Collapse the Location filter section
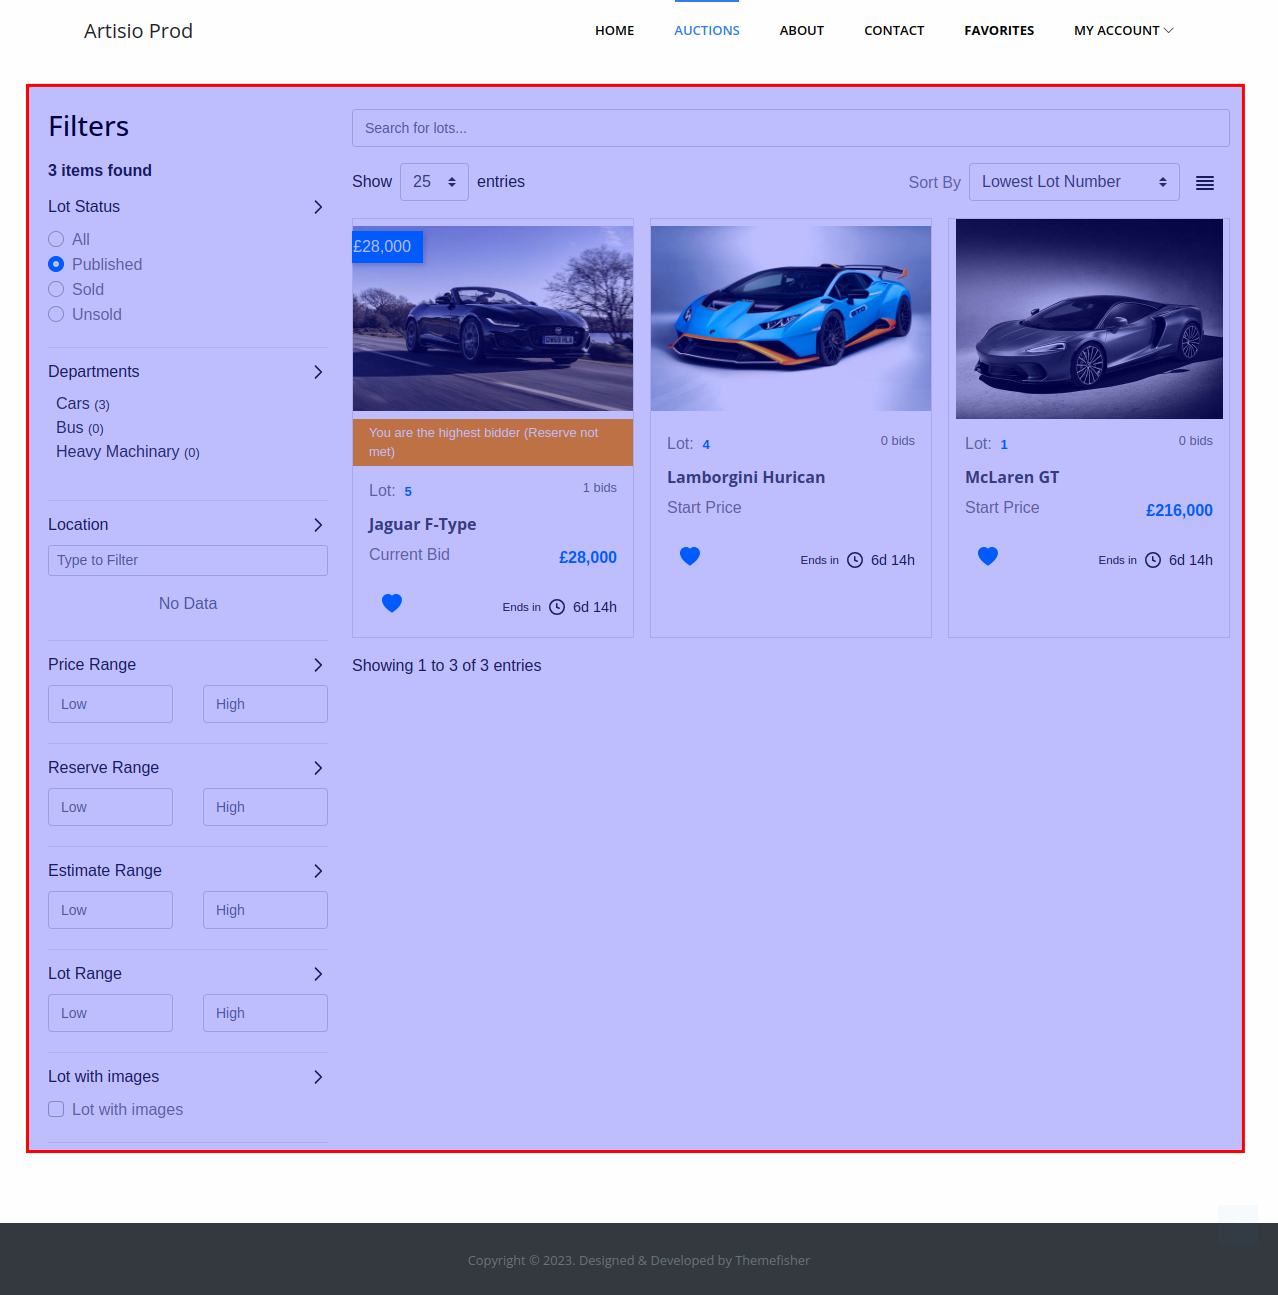 pos(318,525)
